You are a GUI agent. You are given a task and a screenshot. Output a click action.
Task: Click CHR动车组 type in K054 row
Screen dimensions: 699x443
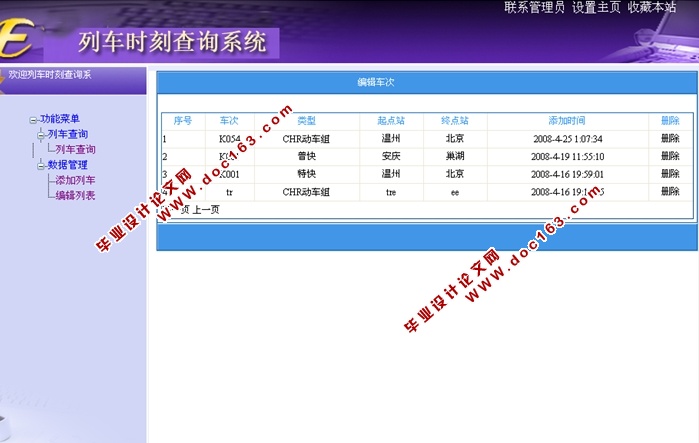(x=306, y=139)
